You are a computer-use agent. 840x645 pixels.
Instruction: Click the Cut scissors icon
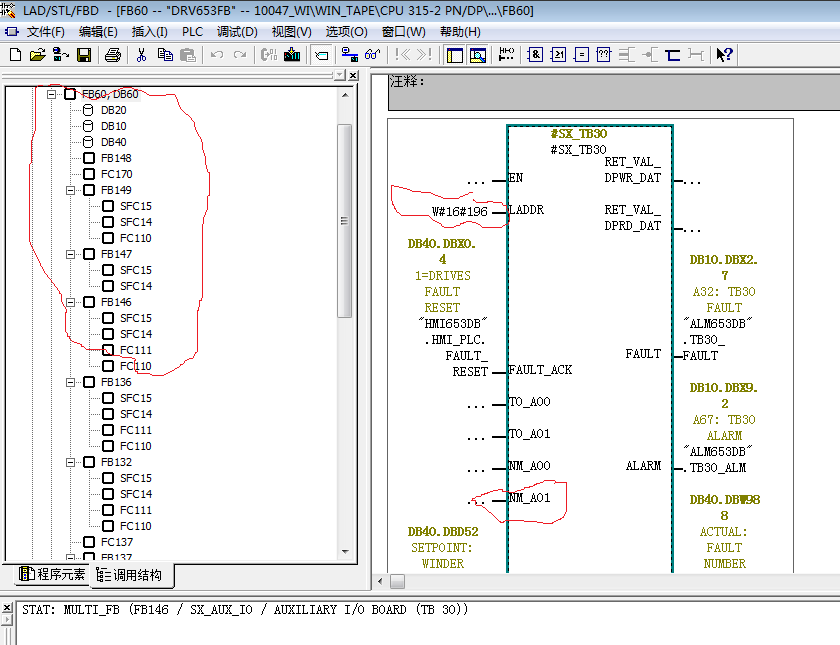click(x=142, y=55)
